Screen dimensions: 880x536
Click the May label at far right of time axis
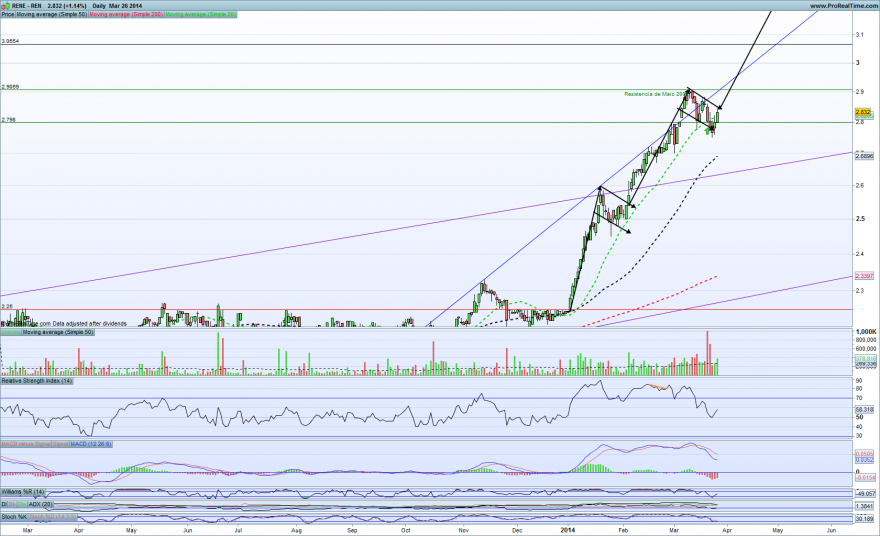(x=778, y=530)
